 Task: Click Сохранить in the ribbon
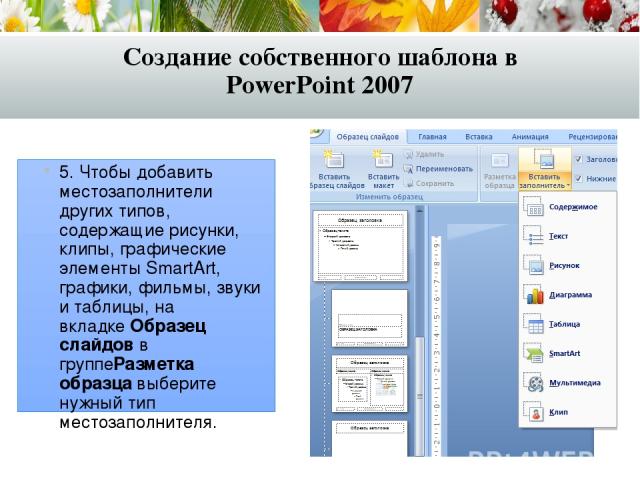429,183
